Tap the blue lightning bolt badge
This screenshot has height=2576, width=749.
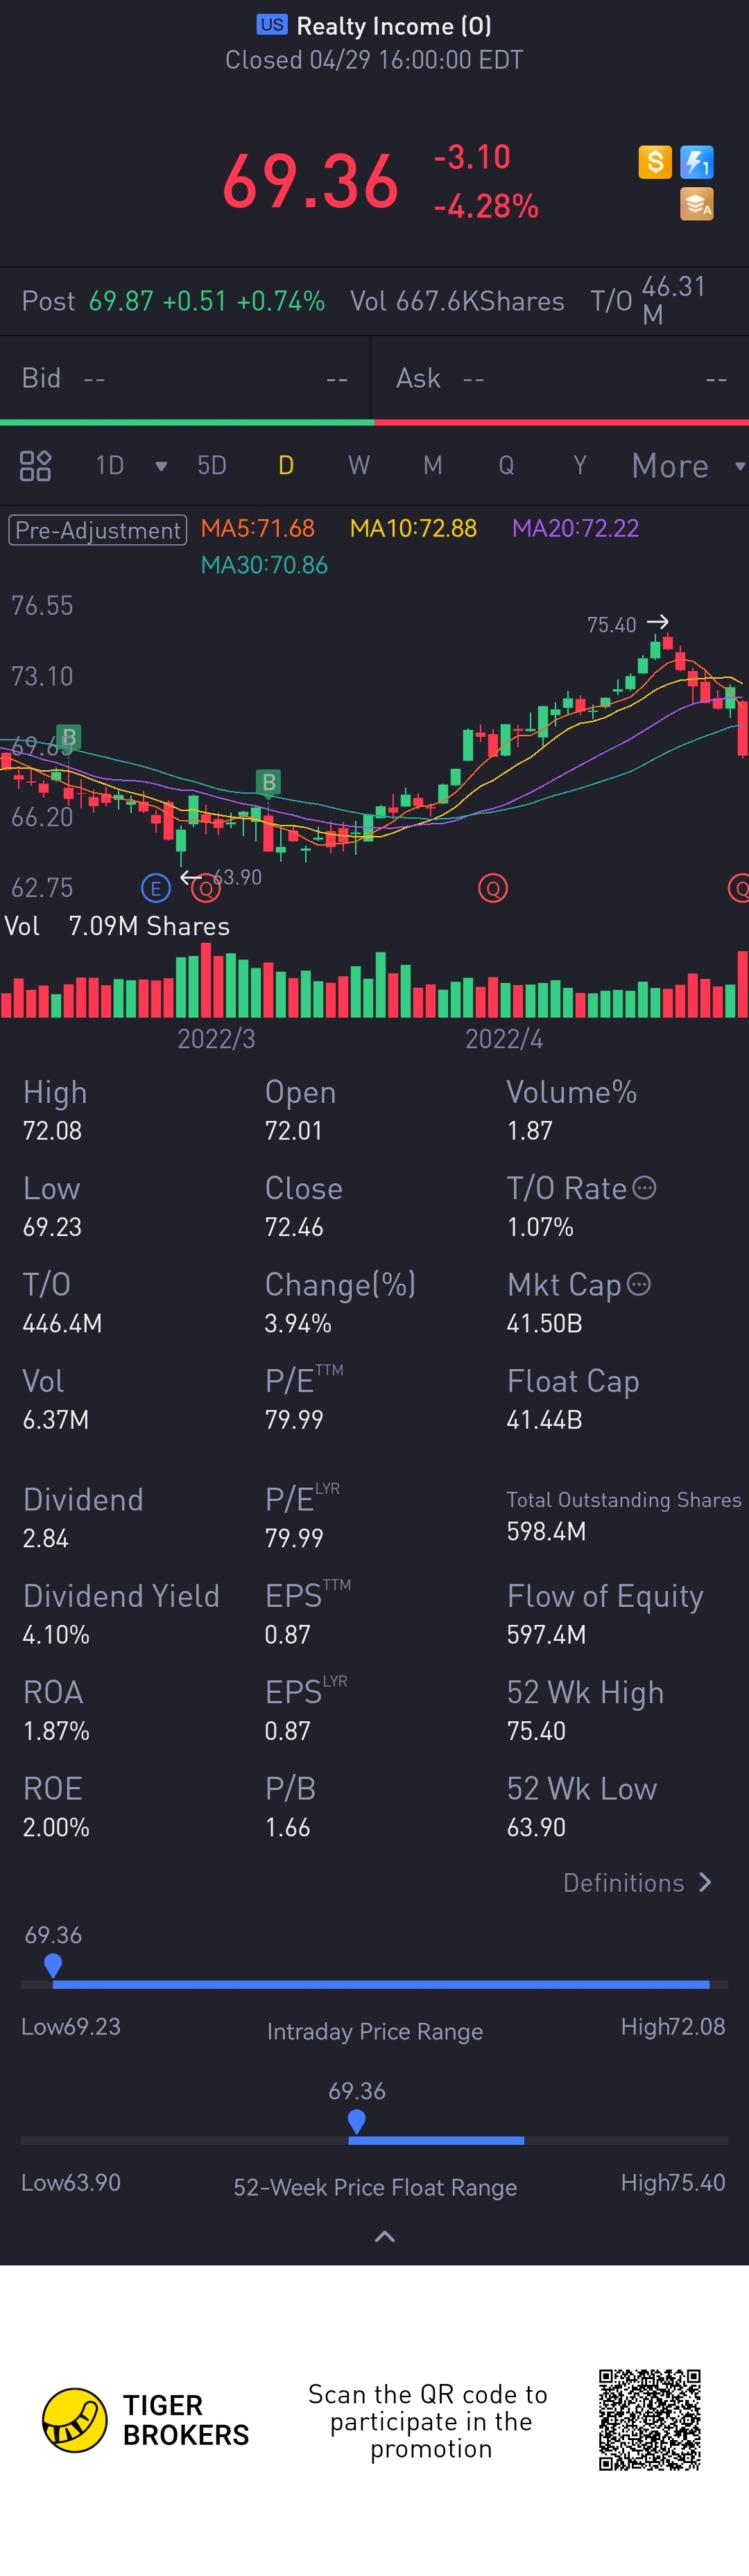pos(696,162)
